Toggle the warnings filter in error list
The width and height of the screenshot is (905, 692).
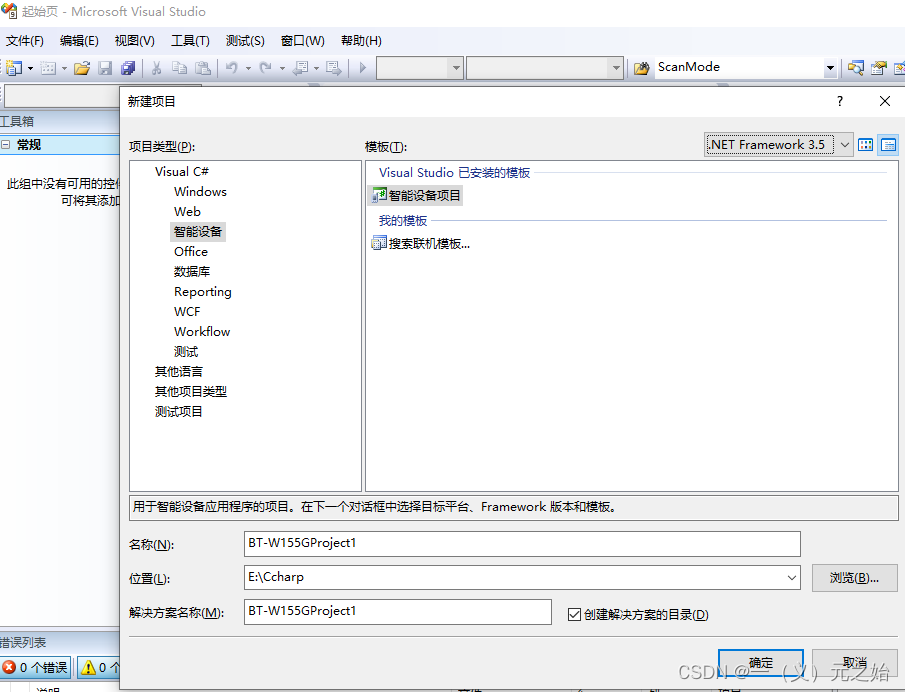[x=99, y=668]
